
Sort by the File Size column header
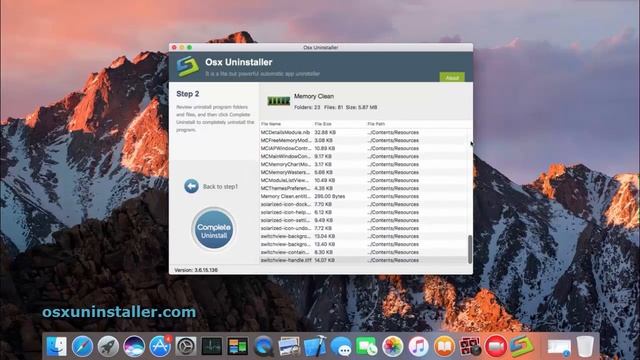click(x=323, y=124)
